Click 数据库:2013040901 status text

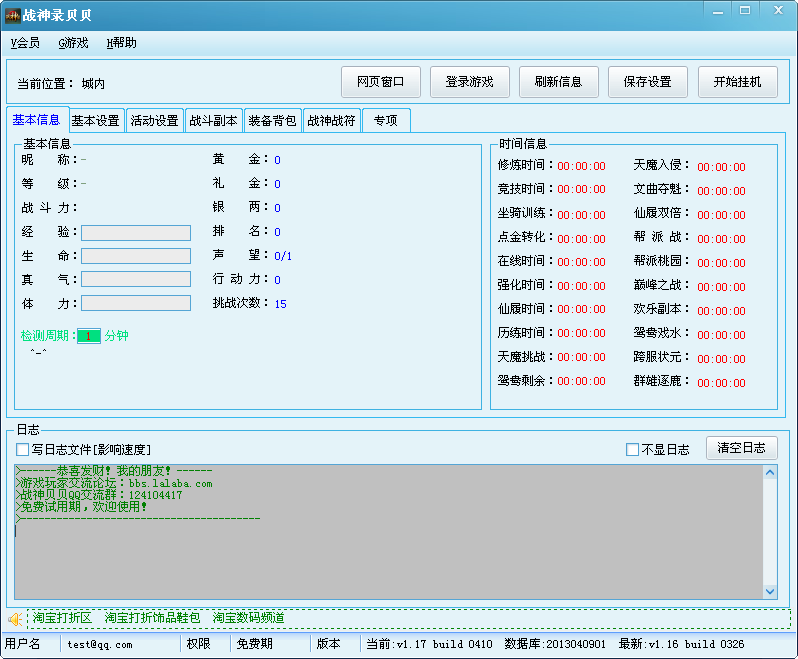point(555,644)
